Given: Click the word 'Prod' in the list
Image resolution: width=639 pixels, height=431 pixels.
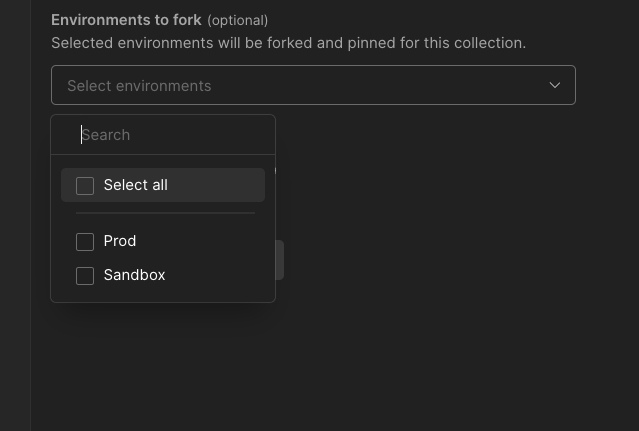Looking at the screenshot, I should (x=120, y=241).
